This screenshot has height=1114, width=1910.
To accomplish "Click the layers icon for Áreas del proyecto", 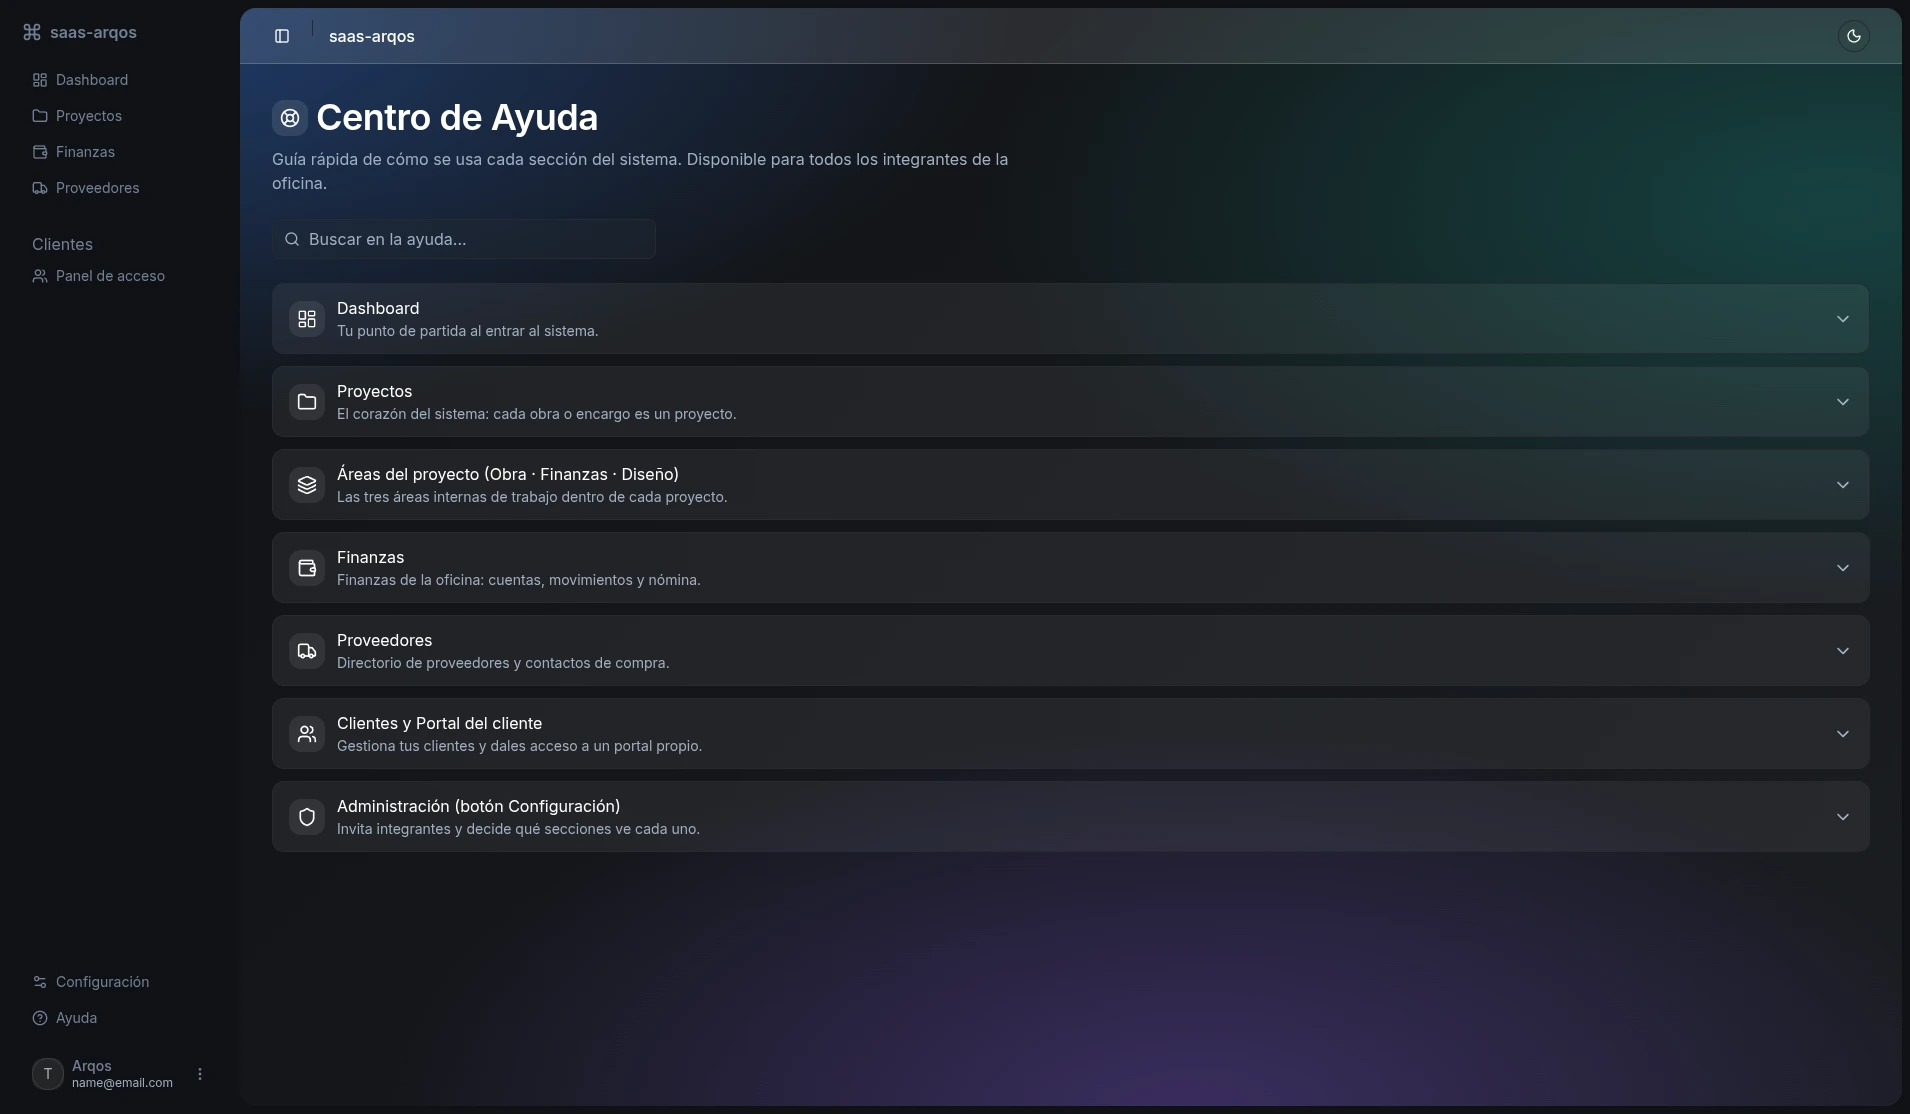I will (307, 485).
